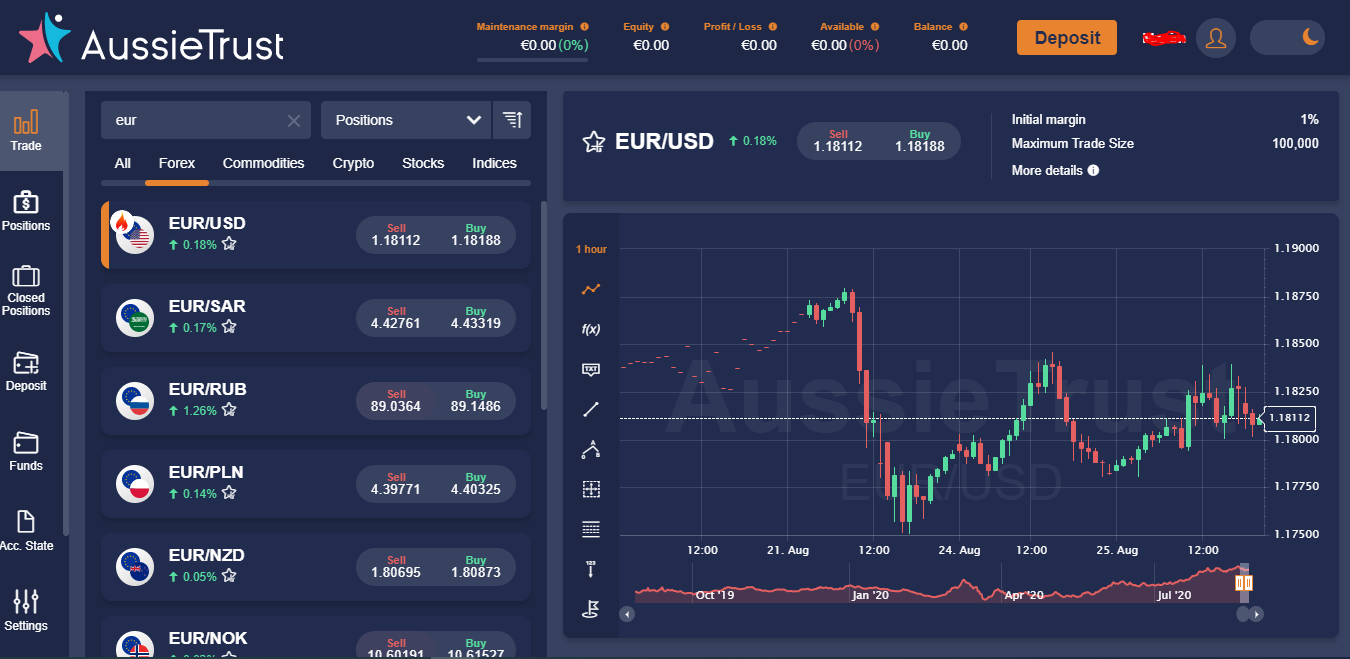1350x659 pixels.
Task: Open the Deposit wallet icon in the sidebar
Action: pos(26,371)
